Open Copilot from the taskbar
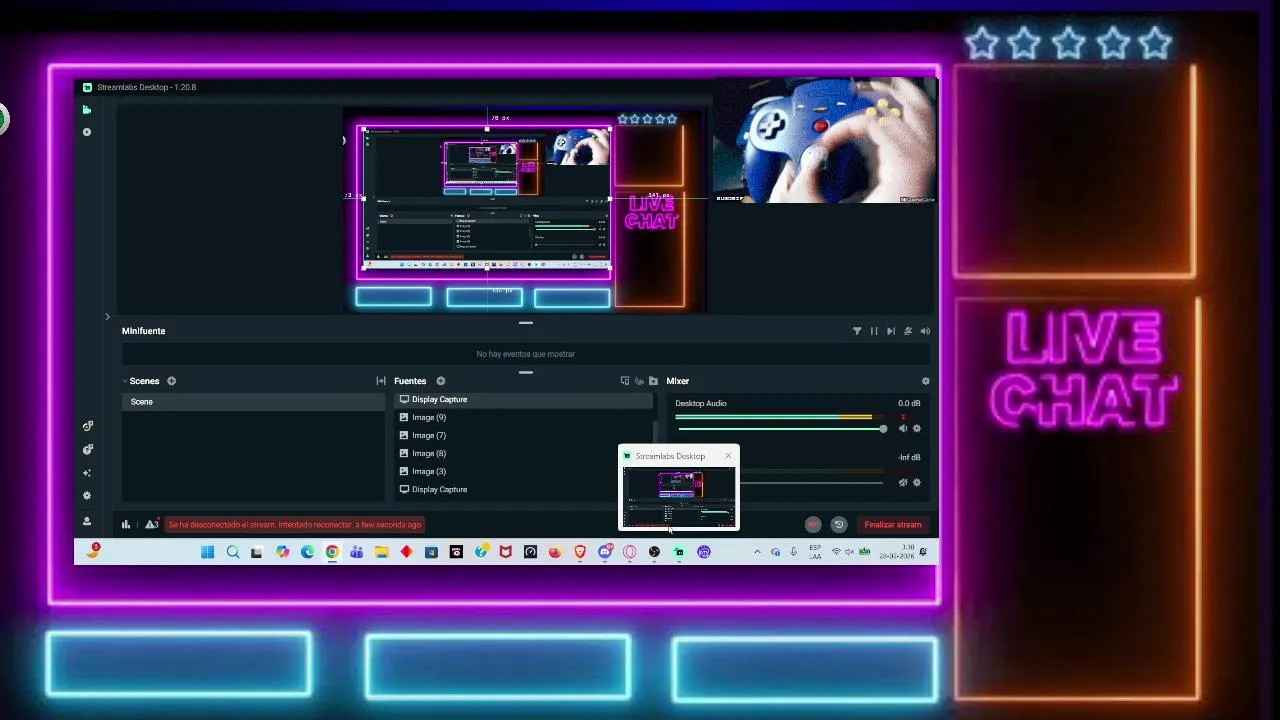This screenshot has height=720, width=1280. tap(283, 552)
